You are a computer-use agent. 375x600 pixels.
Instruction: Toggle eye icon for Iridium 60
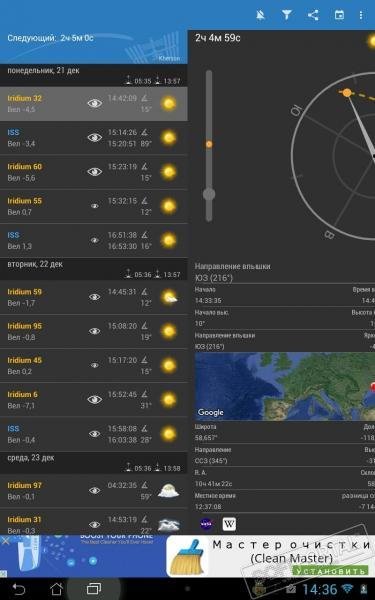(x=95, y=172)
